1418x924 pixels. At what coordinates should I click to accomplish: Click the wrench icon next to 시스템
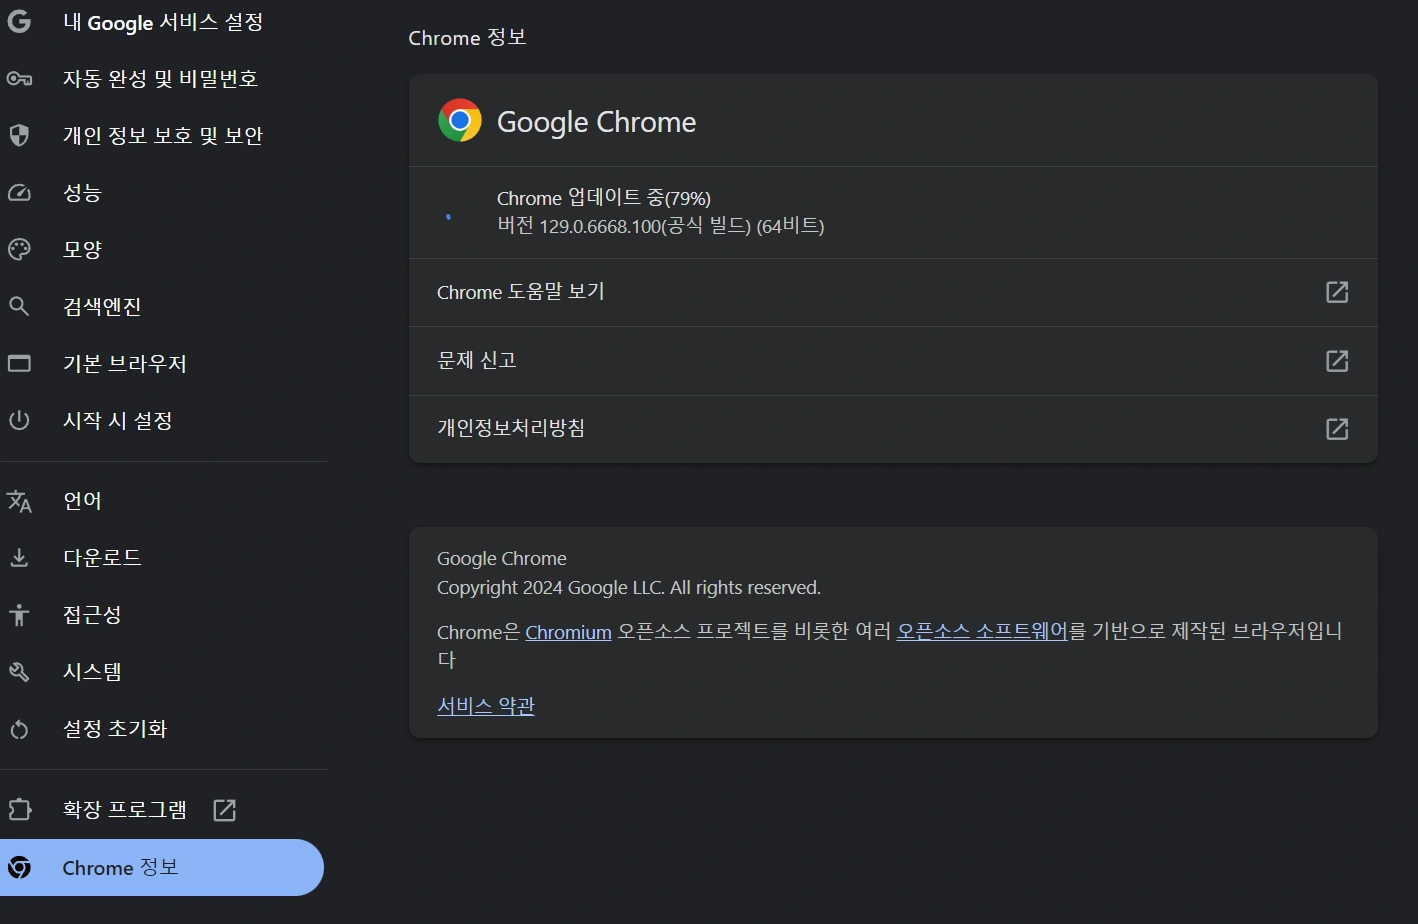(x=19, y=672)
